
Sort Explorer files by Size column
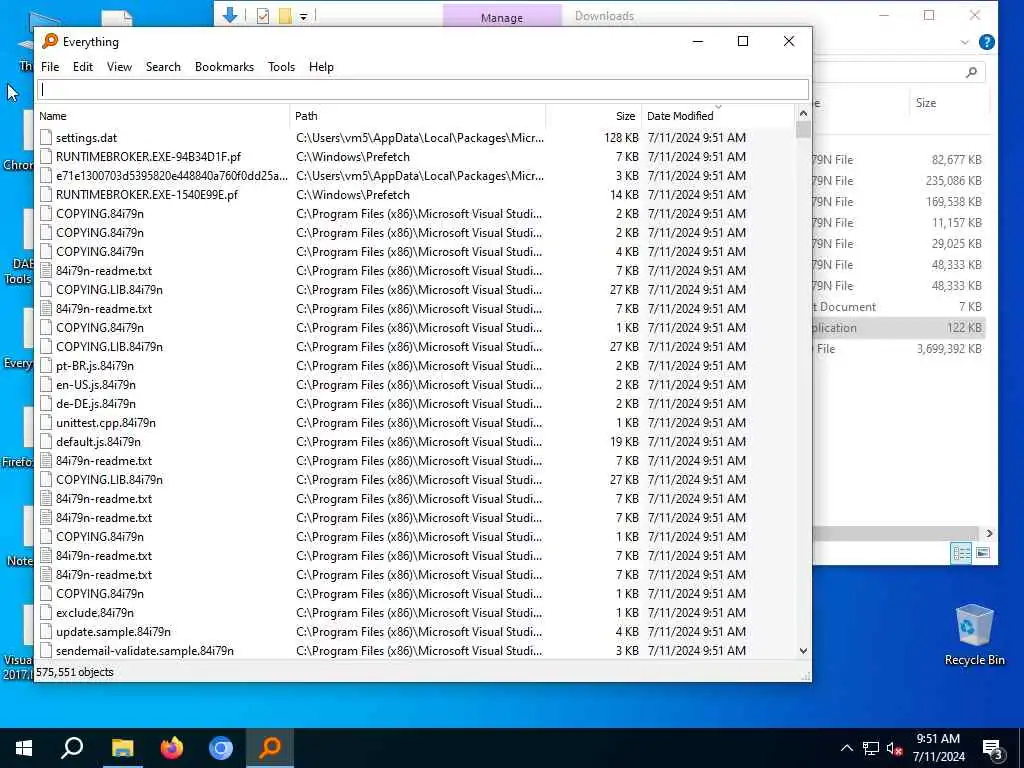point(925,103)
